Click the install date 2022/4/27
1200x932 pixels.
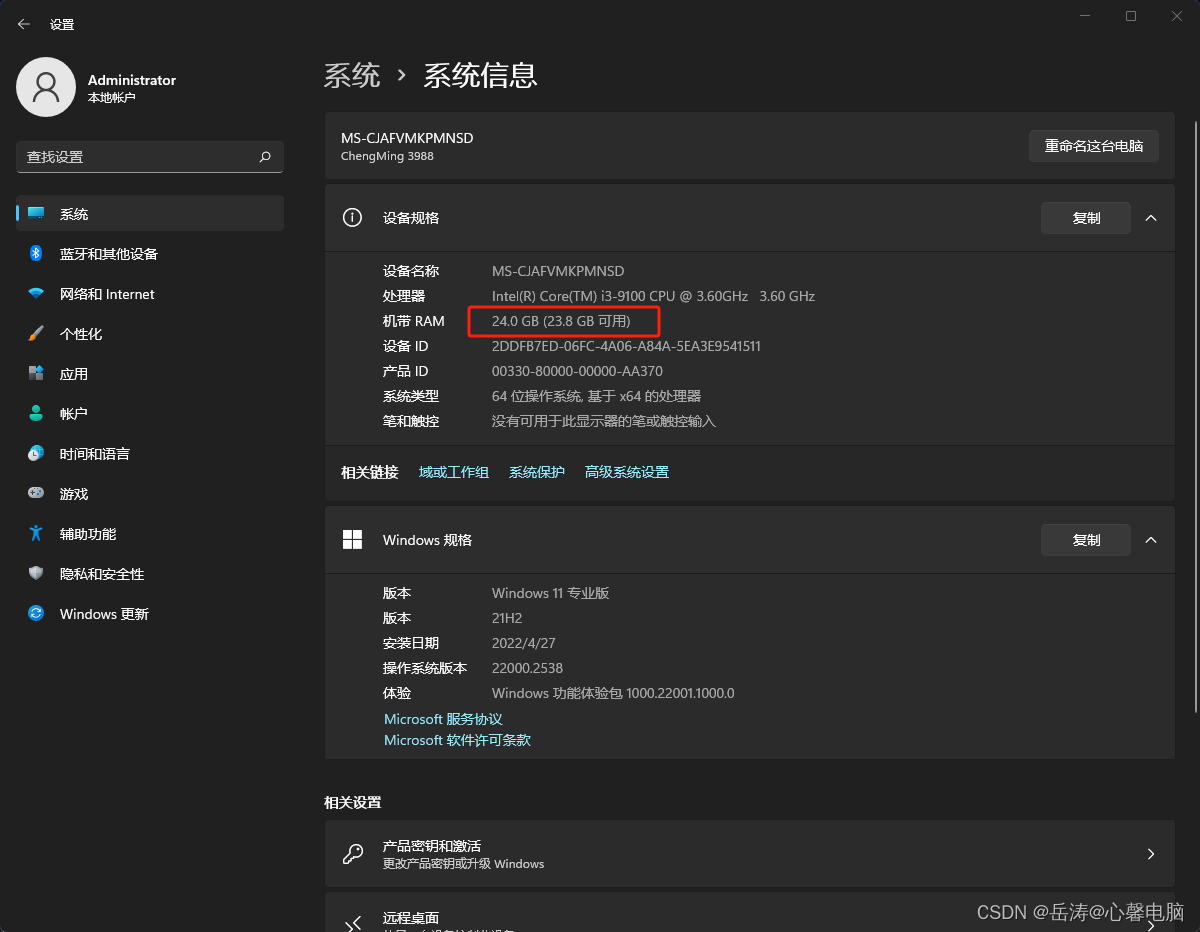pyautogui.click(x=523, y=643)
